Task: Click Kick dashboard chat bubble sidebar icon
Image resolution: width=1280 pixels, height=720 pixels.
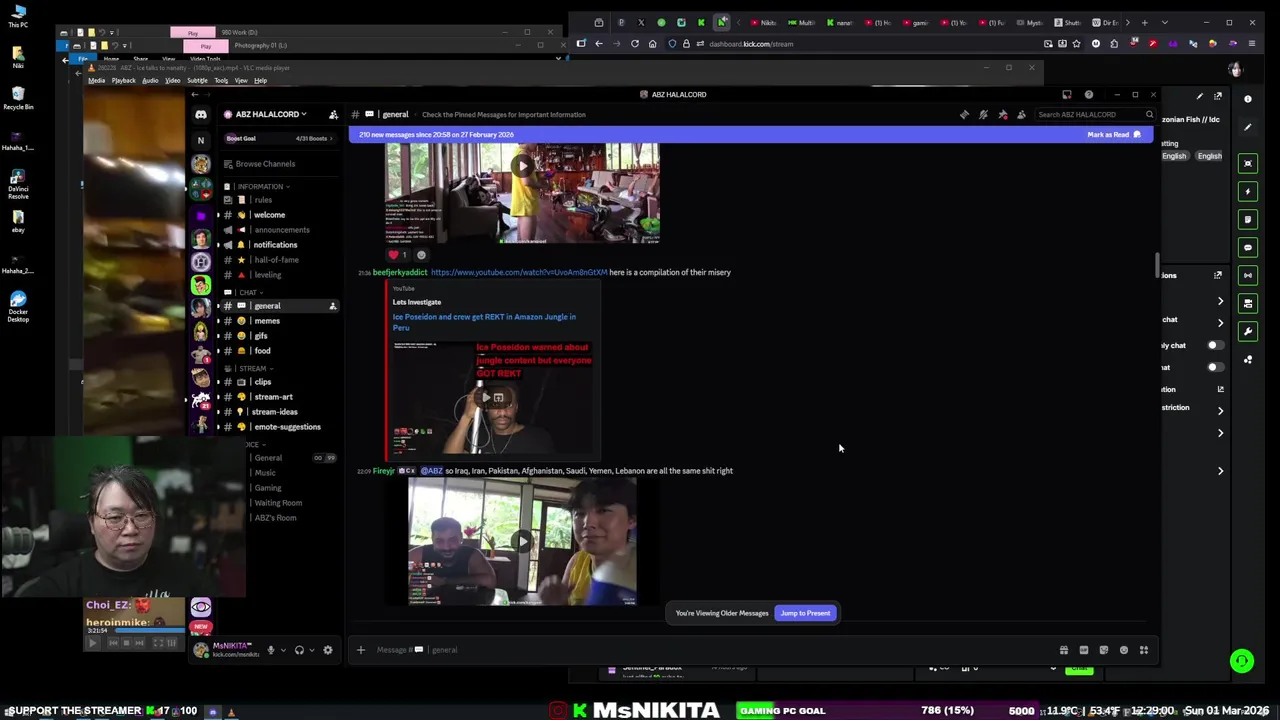Action: [x=1248, y=247]
